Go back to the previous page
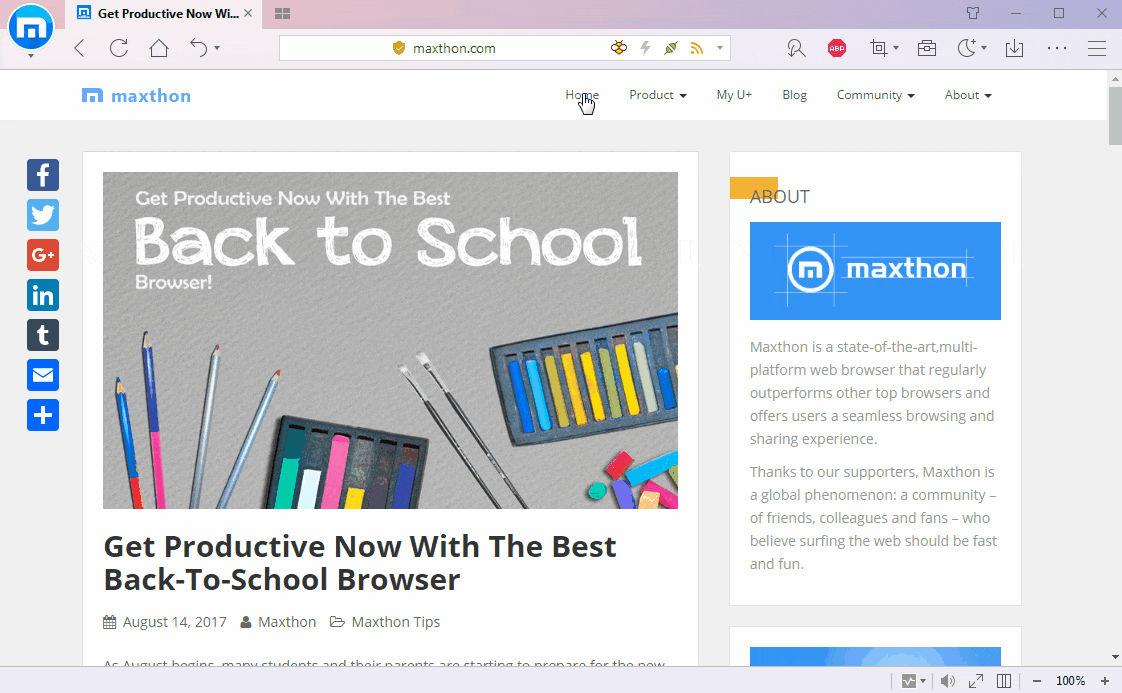 79,48
